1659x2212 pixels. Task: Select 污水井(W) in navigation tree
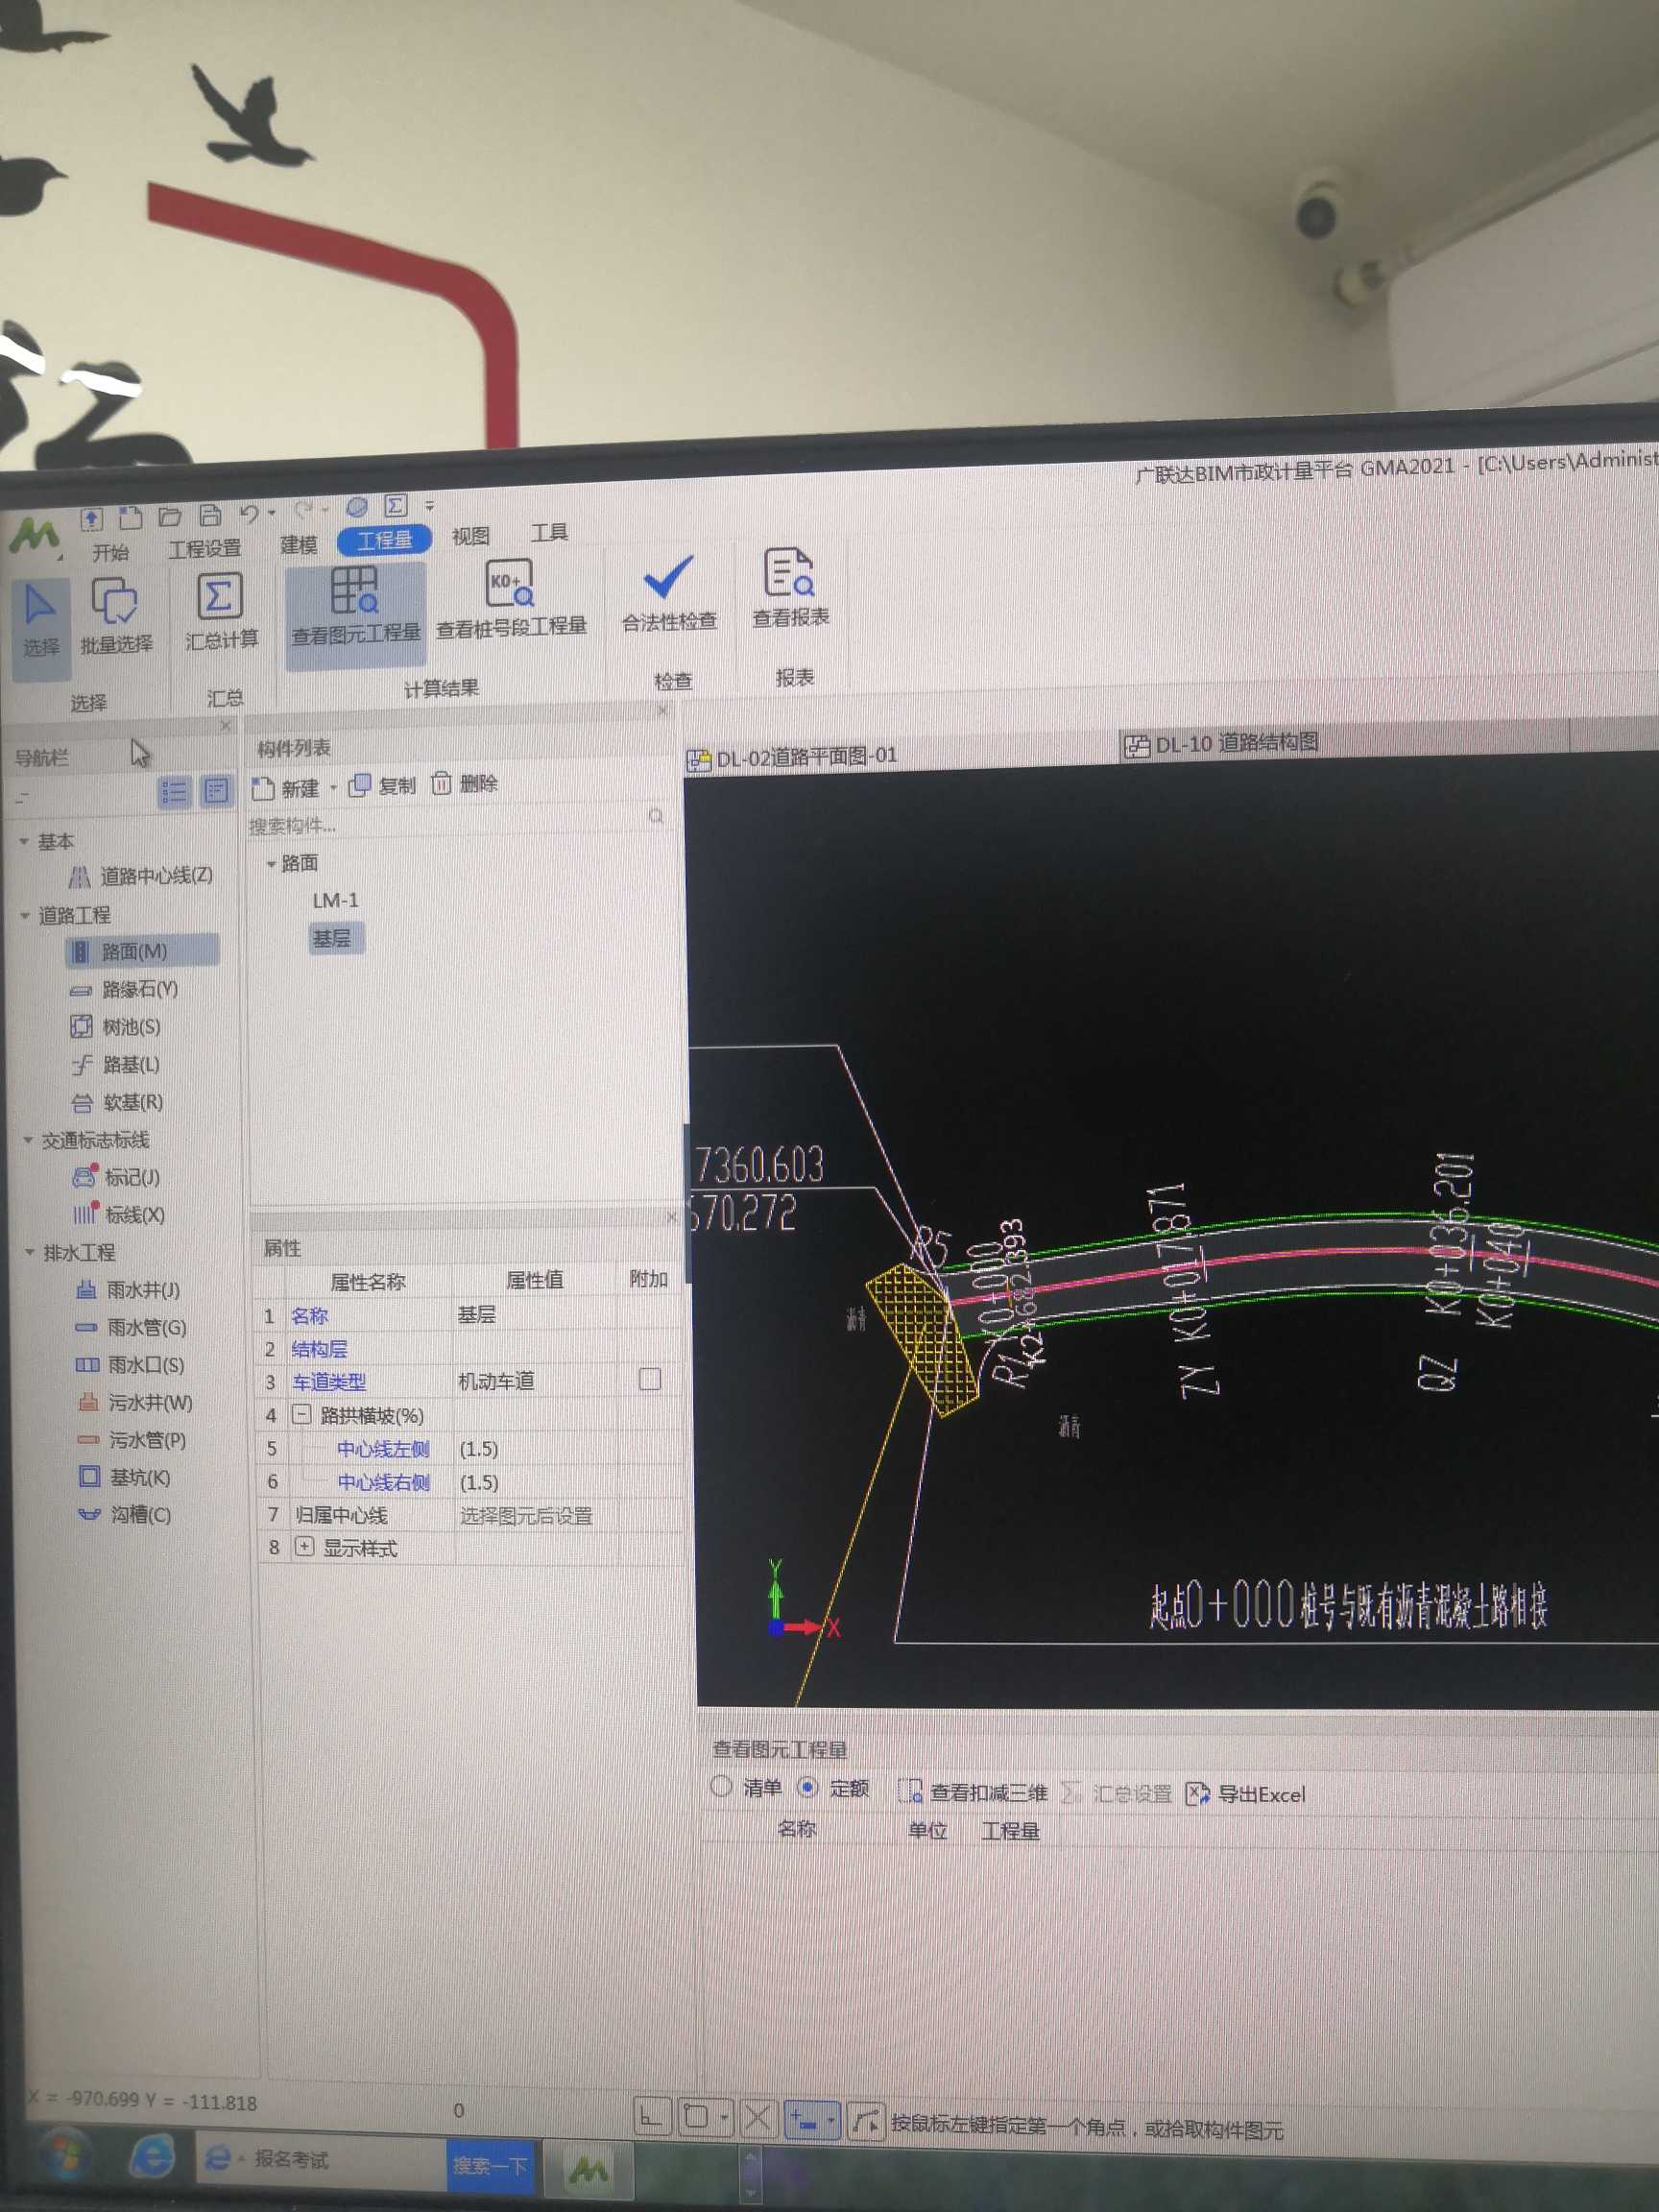pyautogui.click(x=136, y=1403)
